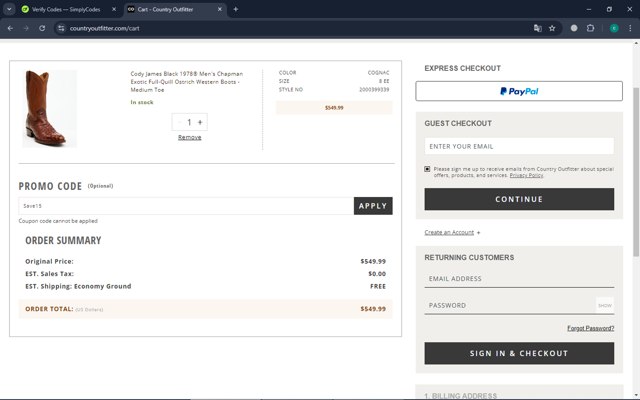This screenshot has height=400, width=640.
Task: Pay with PayPal express checkout
Action: pyautogui.click(x=519, y=91)
